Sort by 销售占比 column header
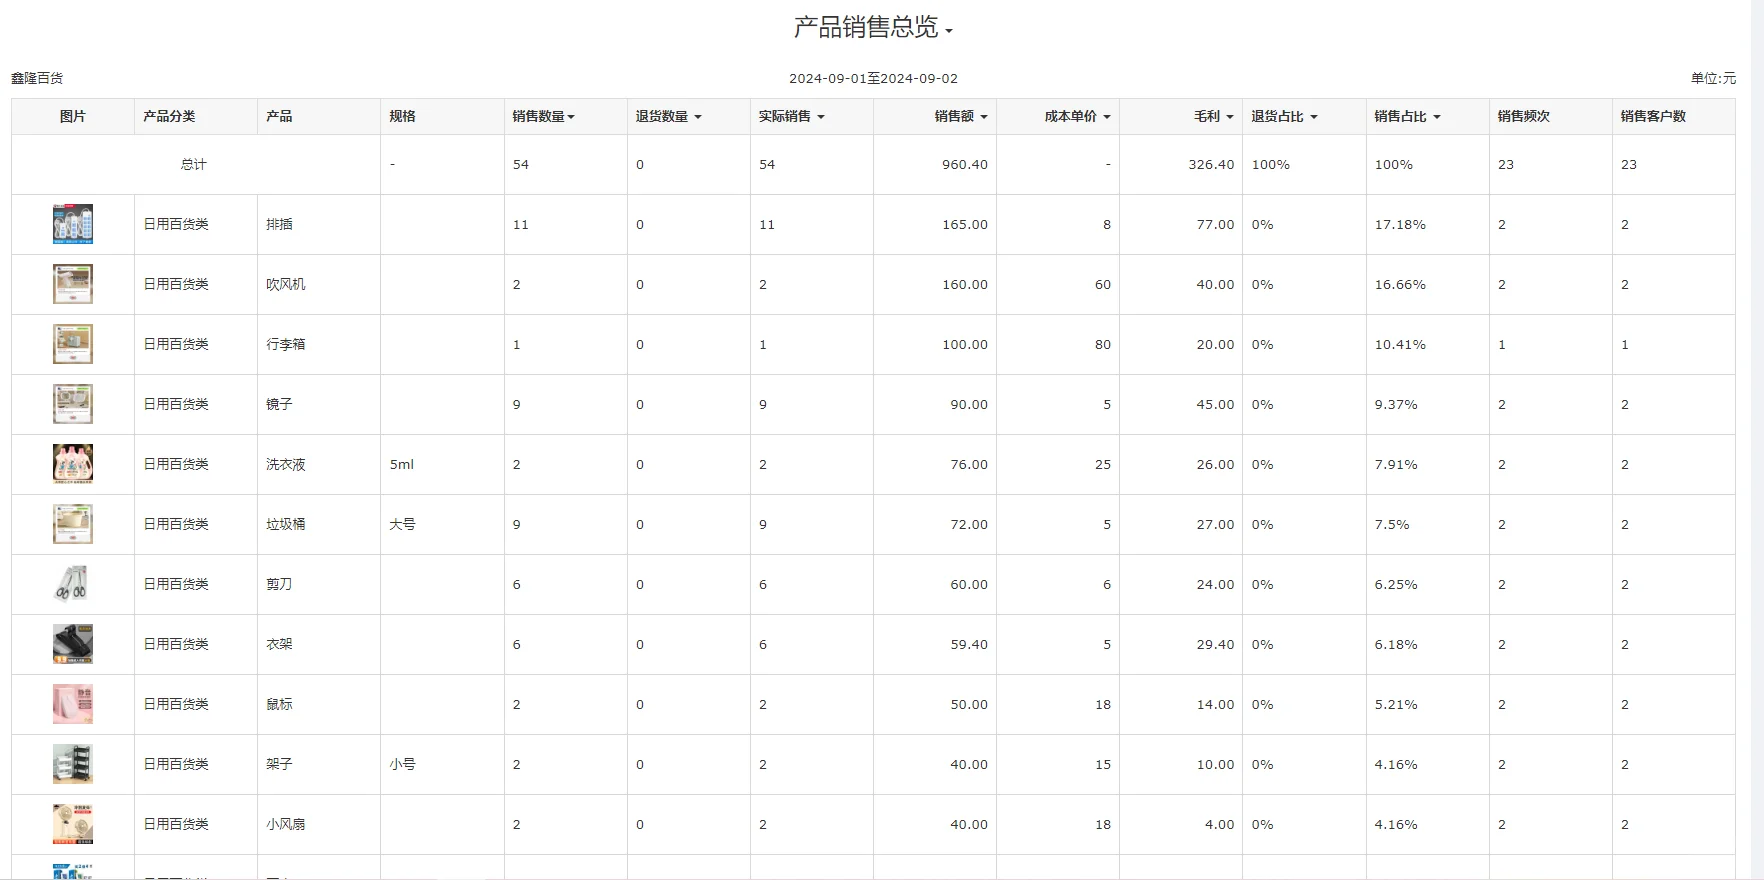 1407,116
